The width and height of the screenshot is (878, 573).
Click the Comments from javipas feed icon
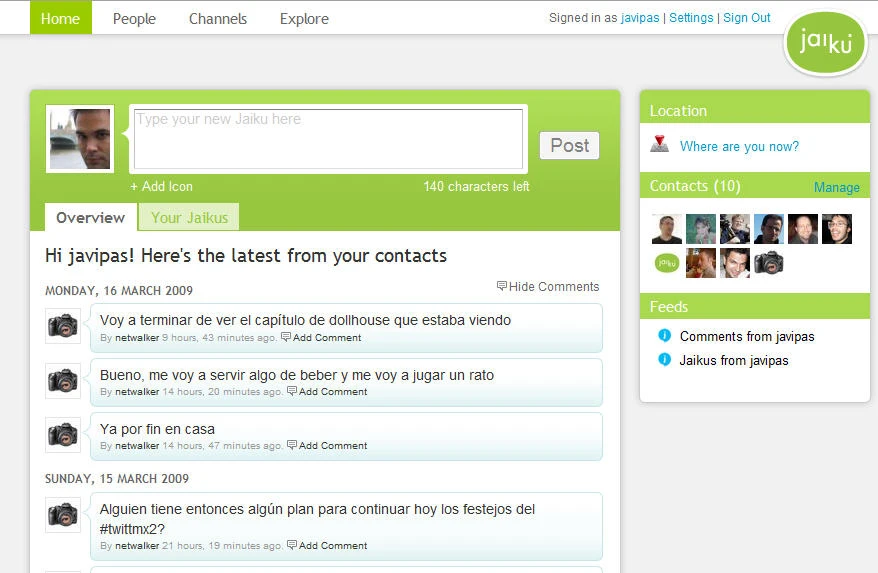(x=664, y=336)
